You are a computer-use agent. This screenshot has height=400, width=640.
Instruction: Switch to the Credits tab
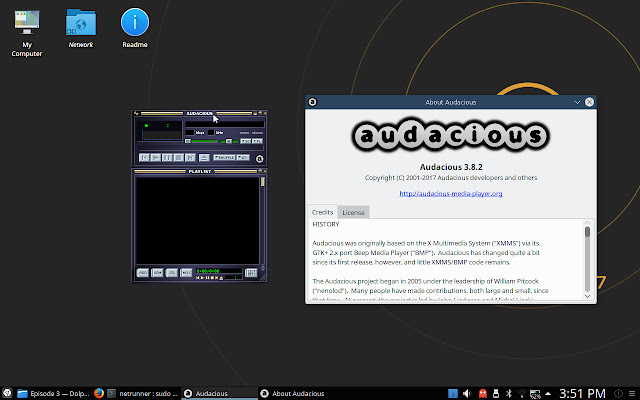(x=322, y=212)
